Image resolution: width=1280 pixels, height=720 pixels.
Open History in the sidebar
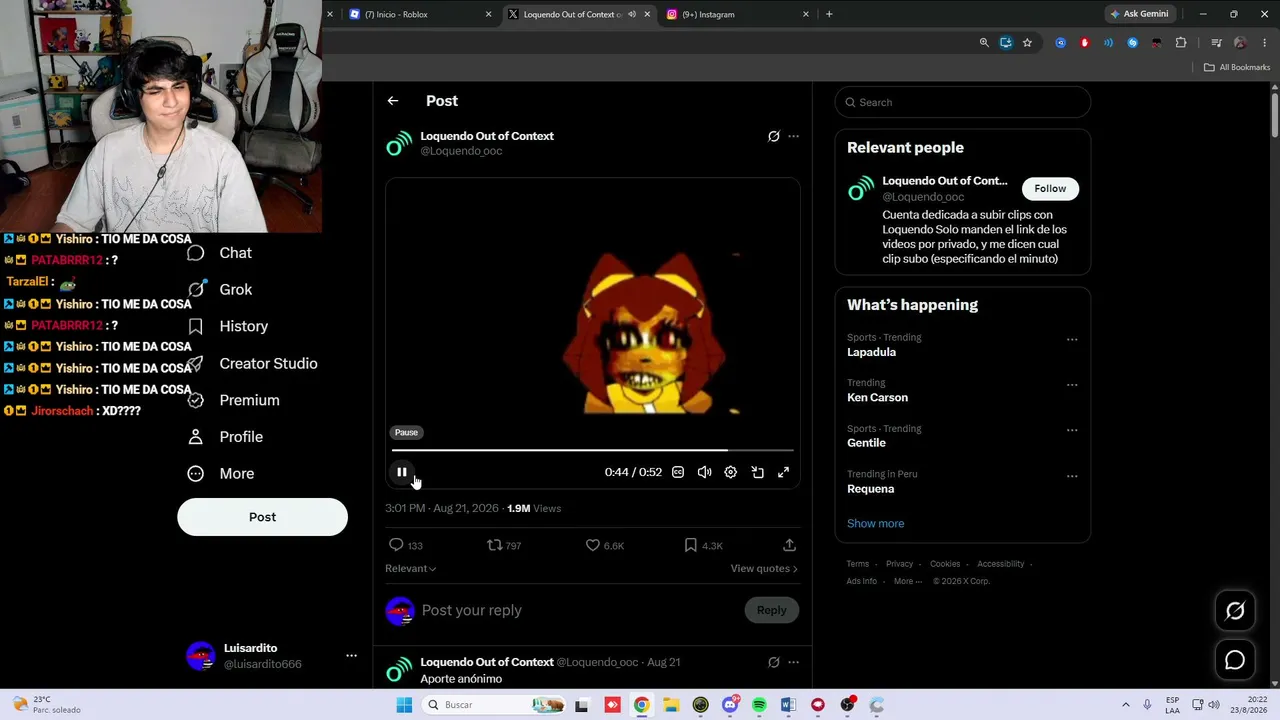[228, 326]
